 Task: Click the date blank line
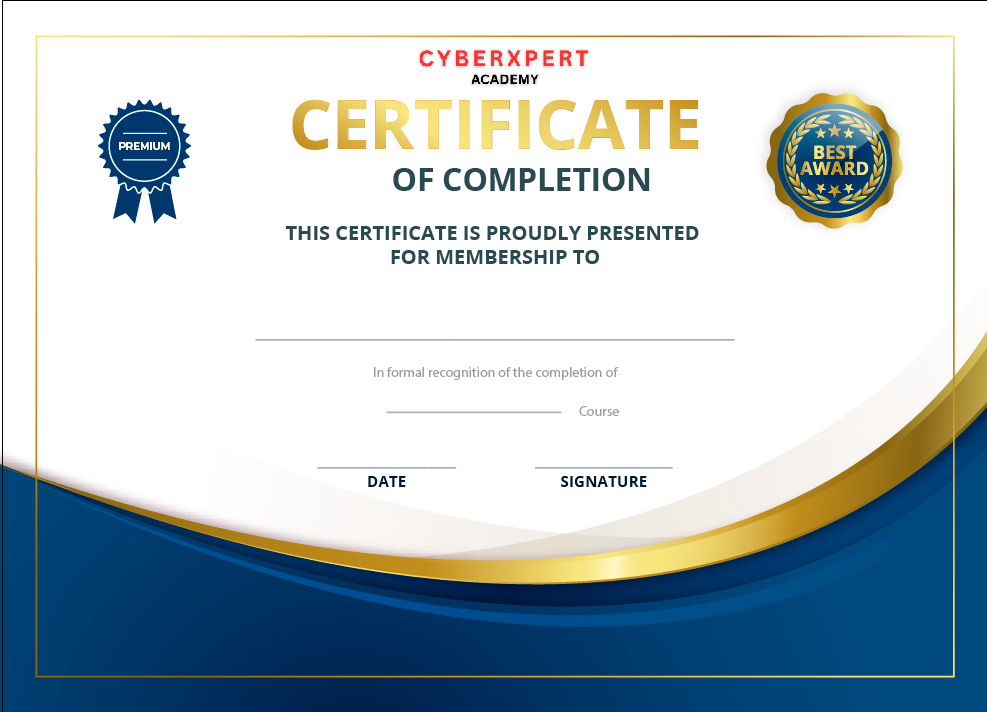(x=386, y=468)
